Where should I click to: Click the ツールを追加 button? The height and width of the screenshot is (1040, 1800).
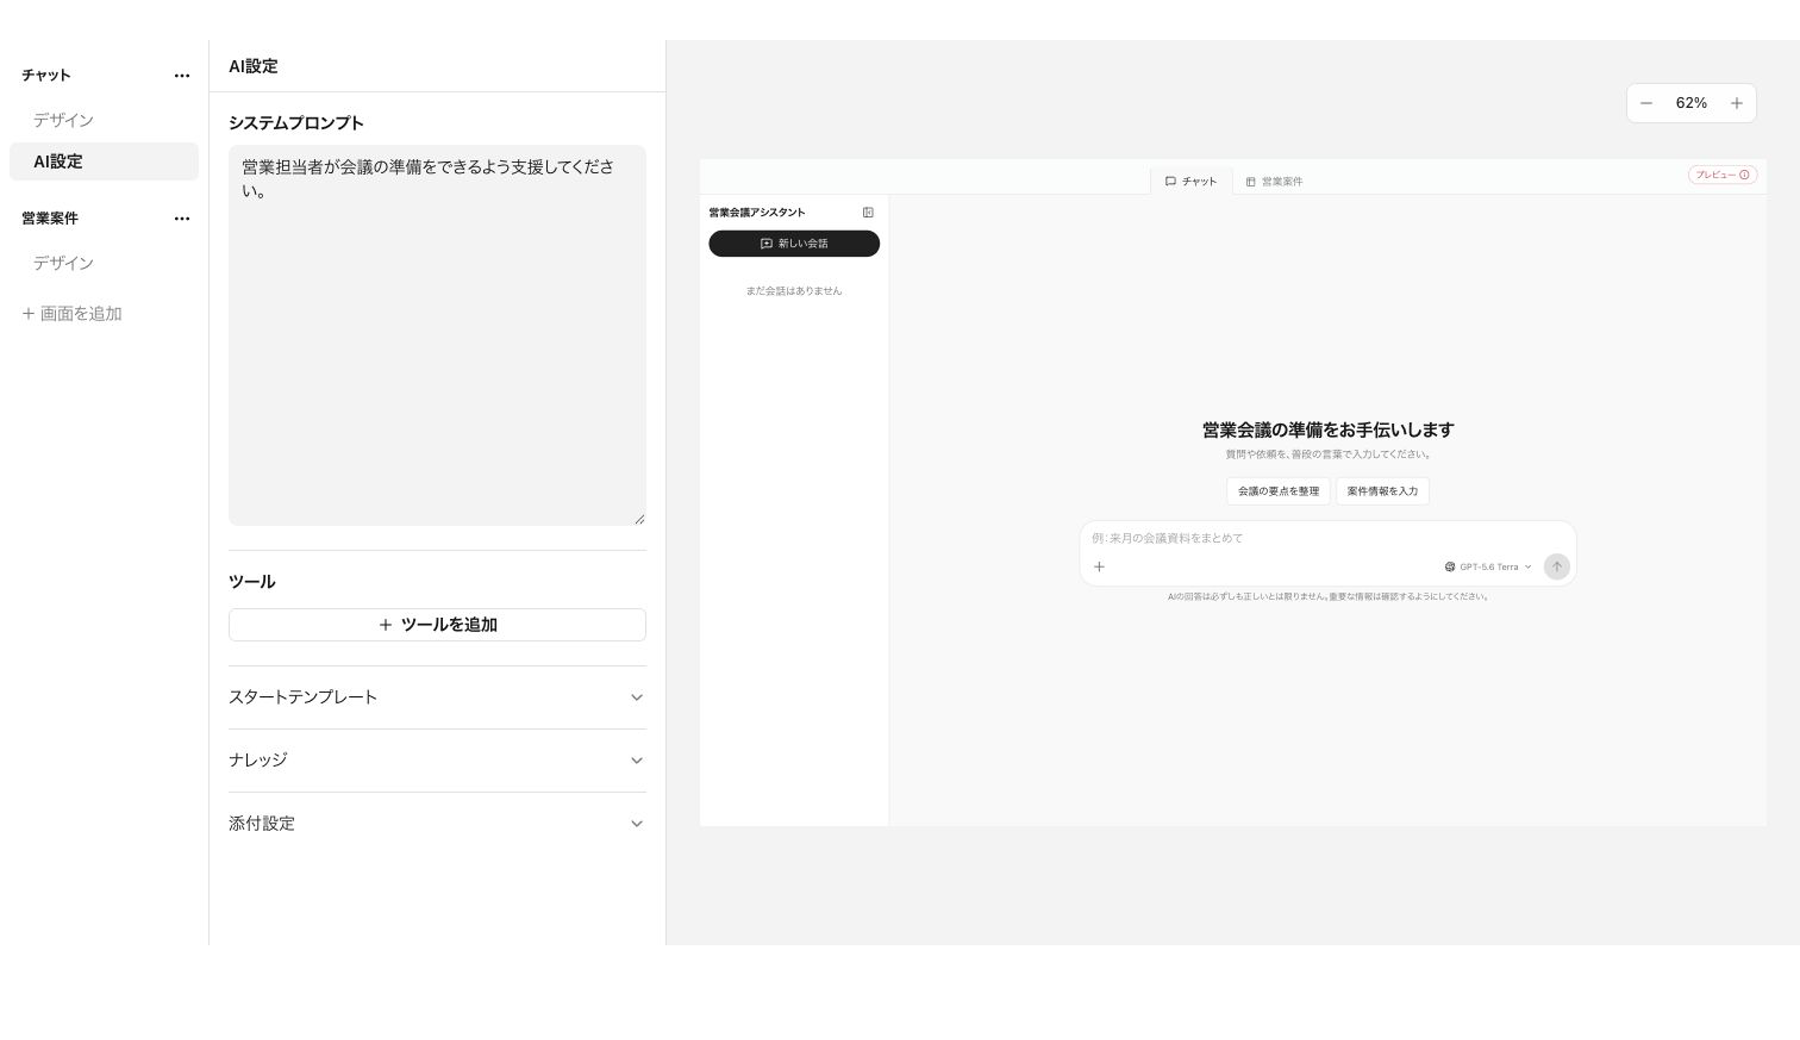pos(437,625)
